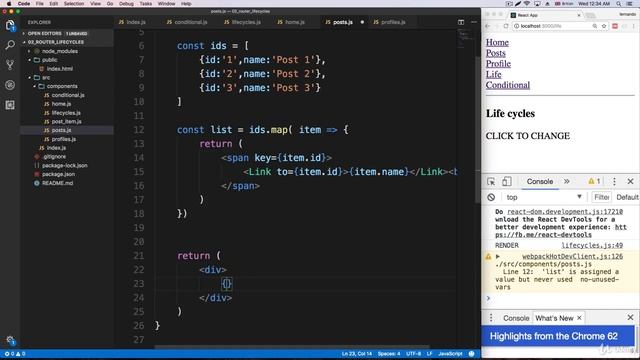Open the Explorer view in activity bar
Image resolution: width=640 pixels, height=360 pixels.
click(10, 25)
